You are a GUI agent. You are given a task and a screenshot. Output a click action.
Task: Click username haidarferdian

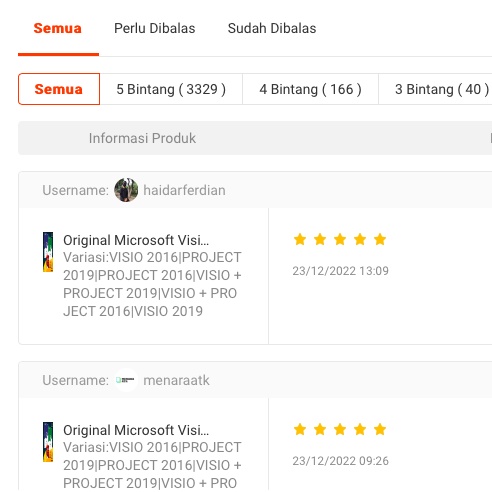[x=184, y=190]
